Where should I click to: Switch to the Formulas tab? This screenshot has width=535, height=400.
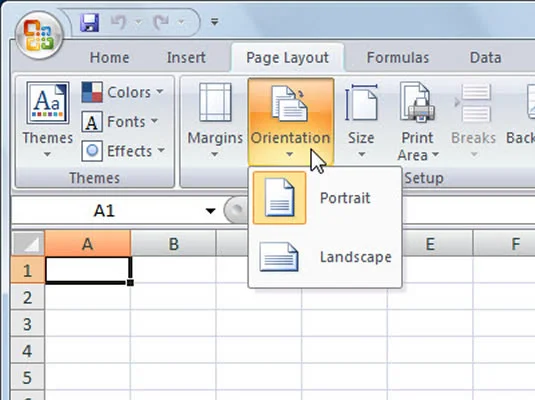pyautogui.click(x=398, y=58)
